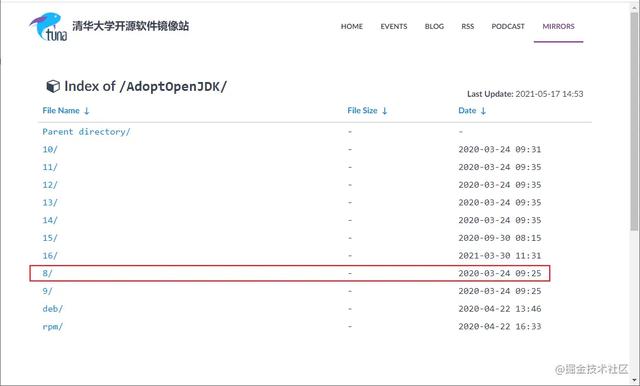This screenshot has width=640, height=386.
Task: Click the date 2020-09-30 08:15
Action: [500, 238]
